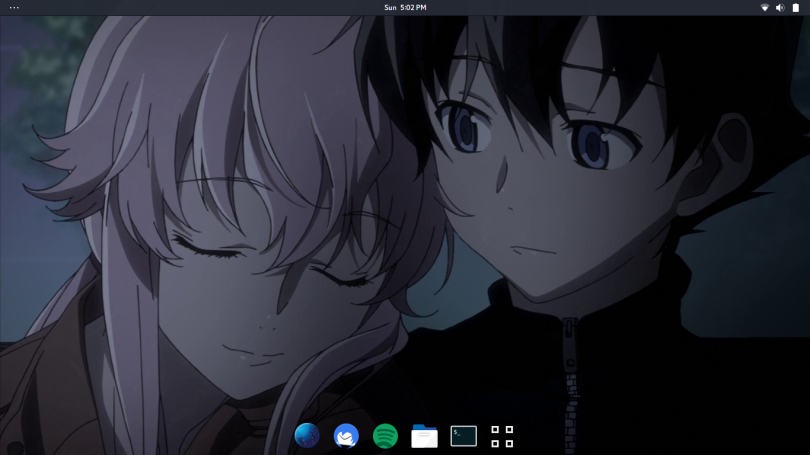The image size is (810, 455).
Task: Launch the Terminal from the dock
Action: click(463, 436)
